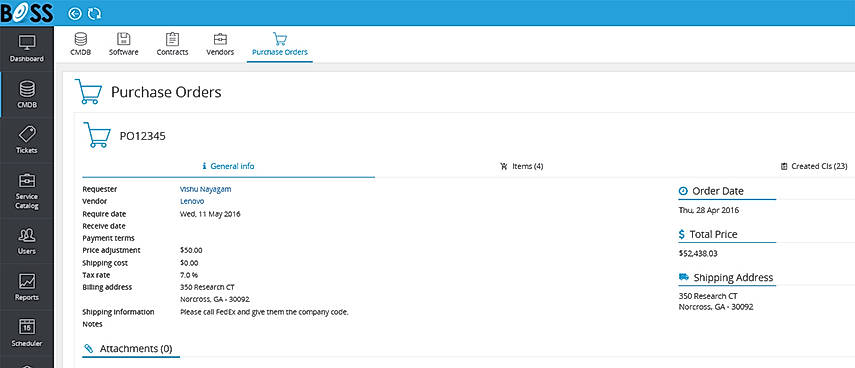Click the Payment terms label

[109, 238]
